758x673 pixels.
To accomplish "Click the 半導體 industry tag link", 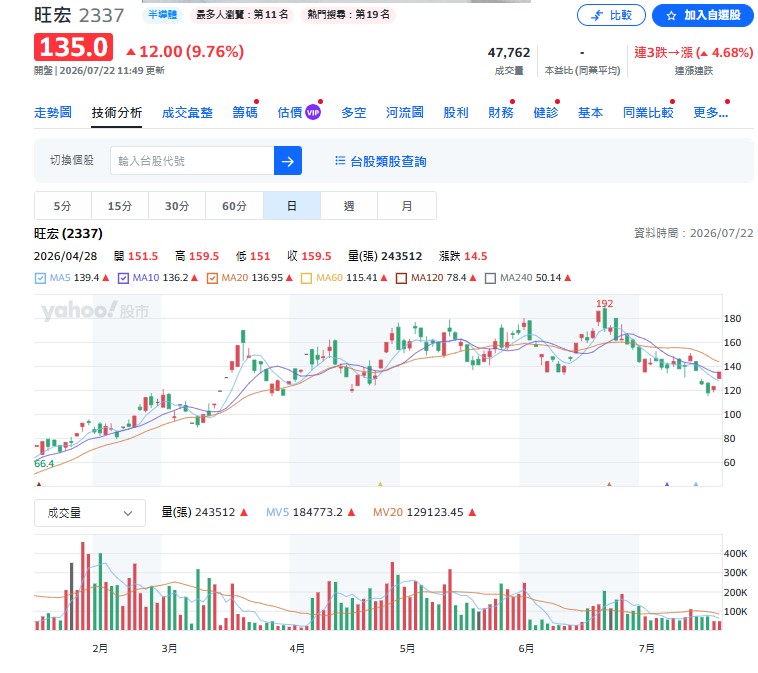I will [x=162, y=15].
